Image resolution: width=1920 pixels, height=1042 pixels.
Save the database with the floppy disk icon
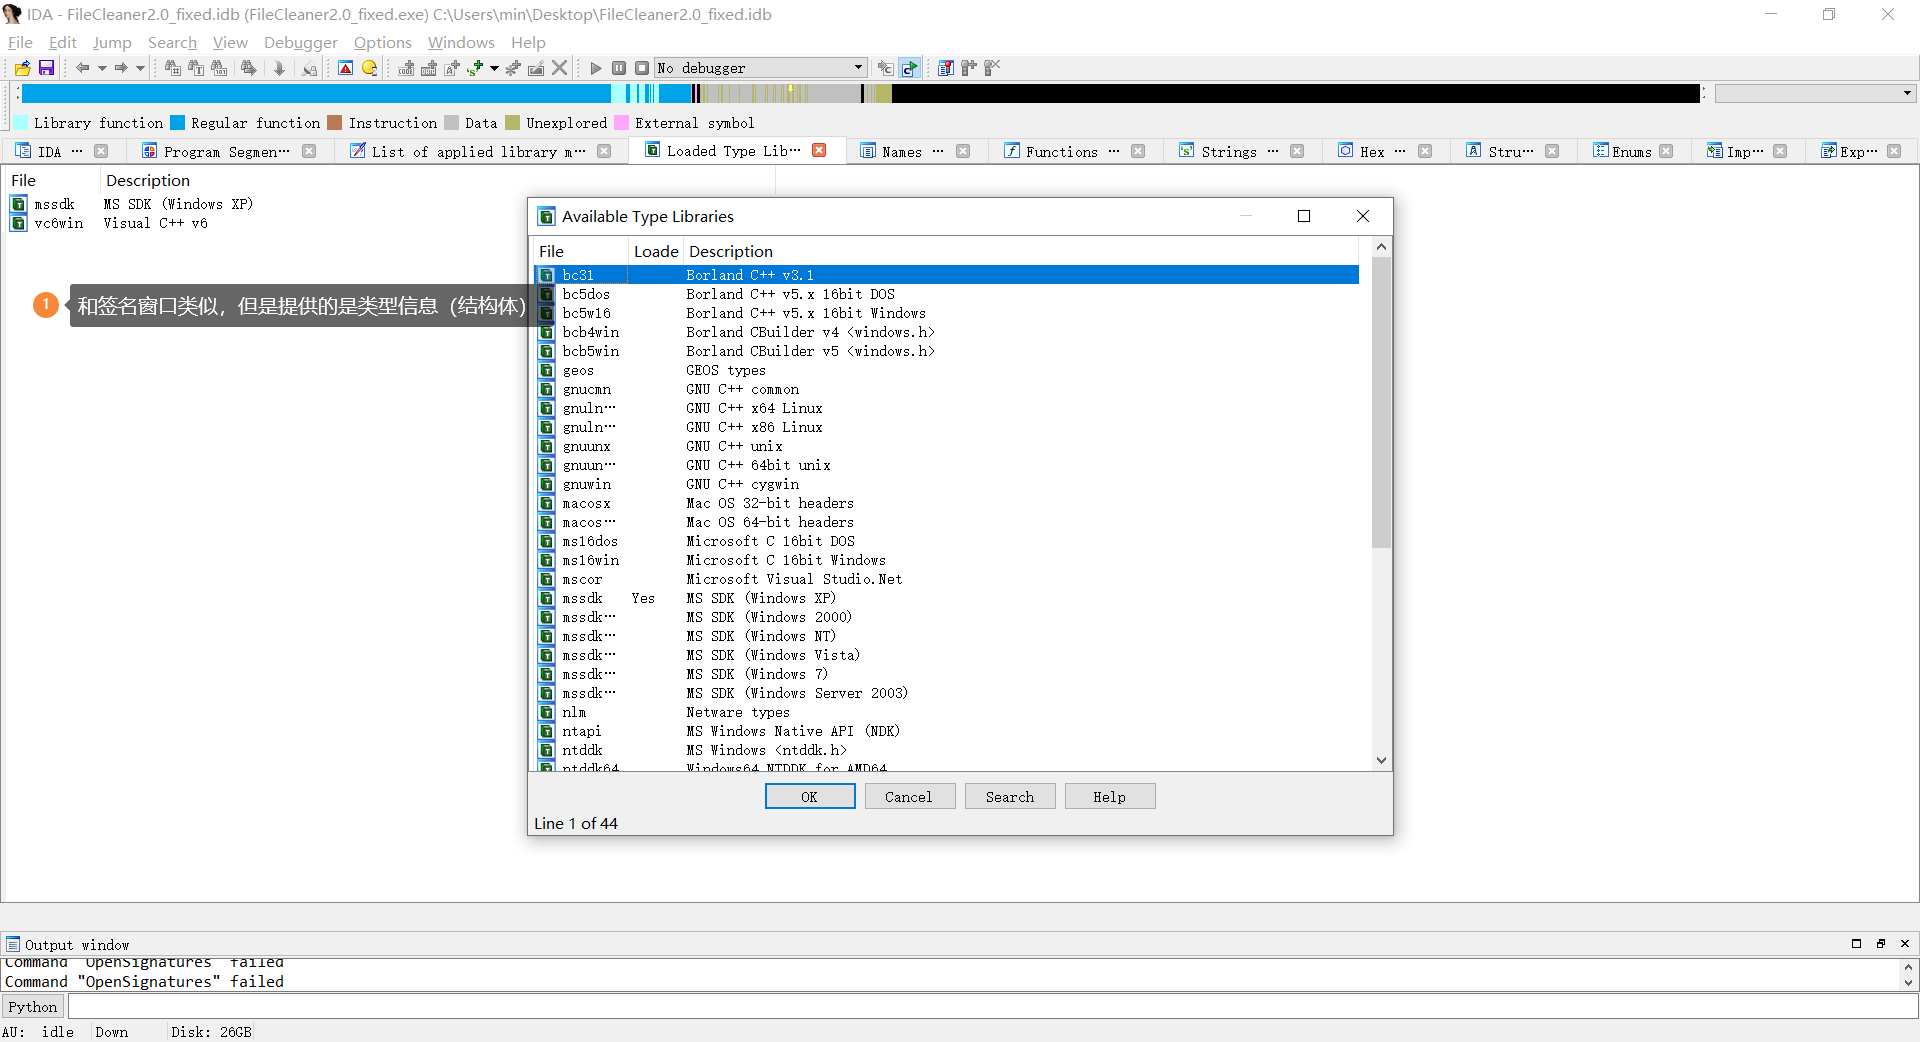pos(46,68)
